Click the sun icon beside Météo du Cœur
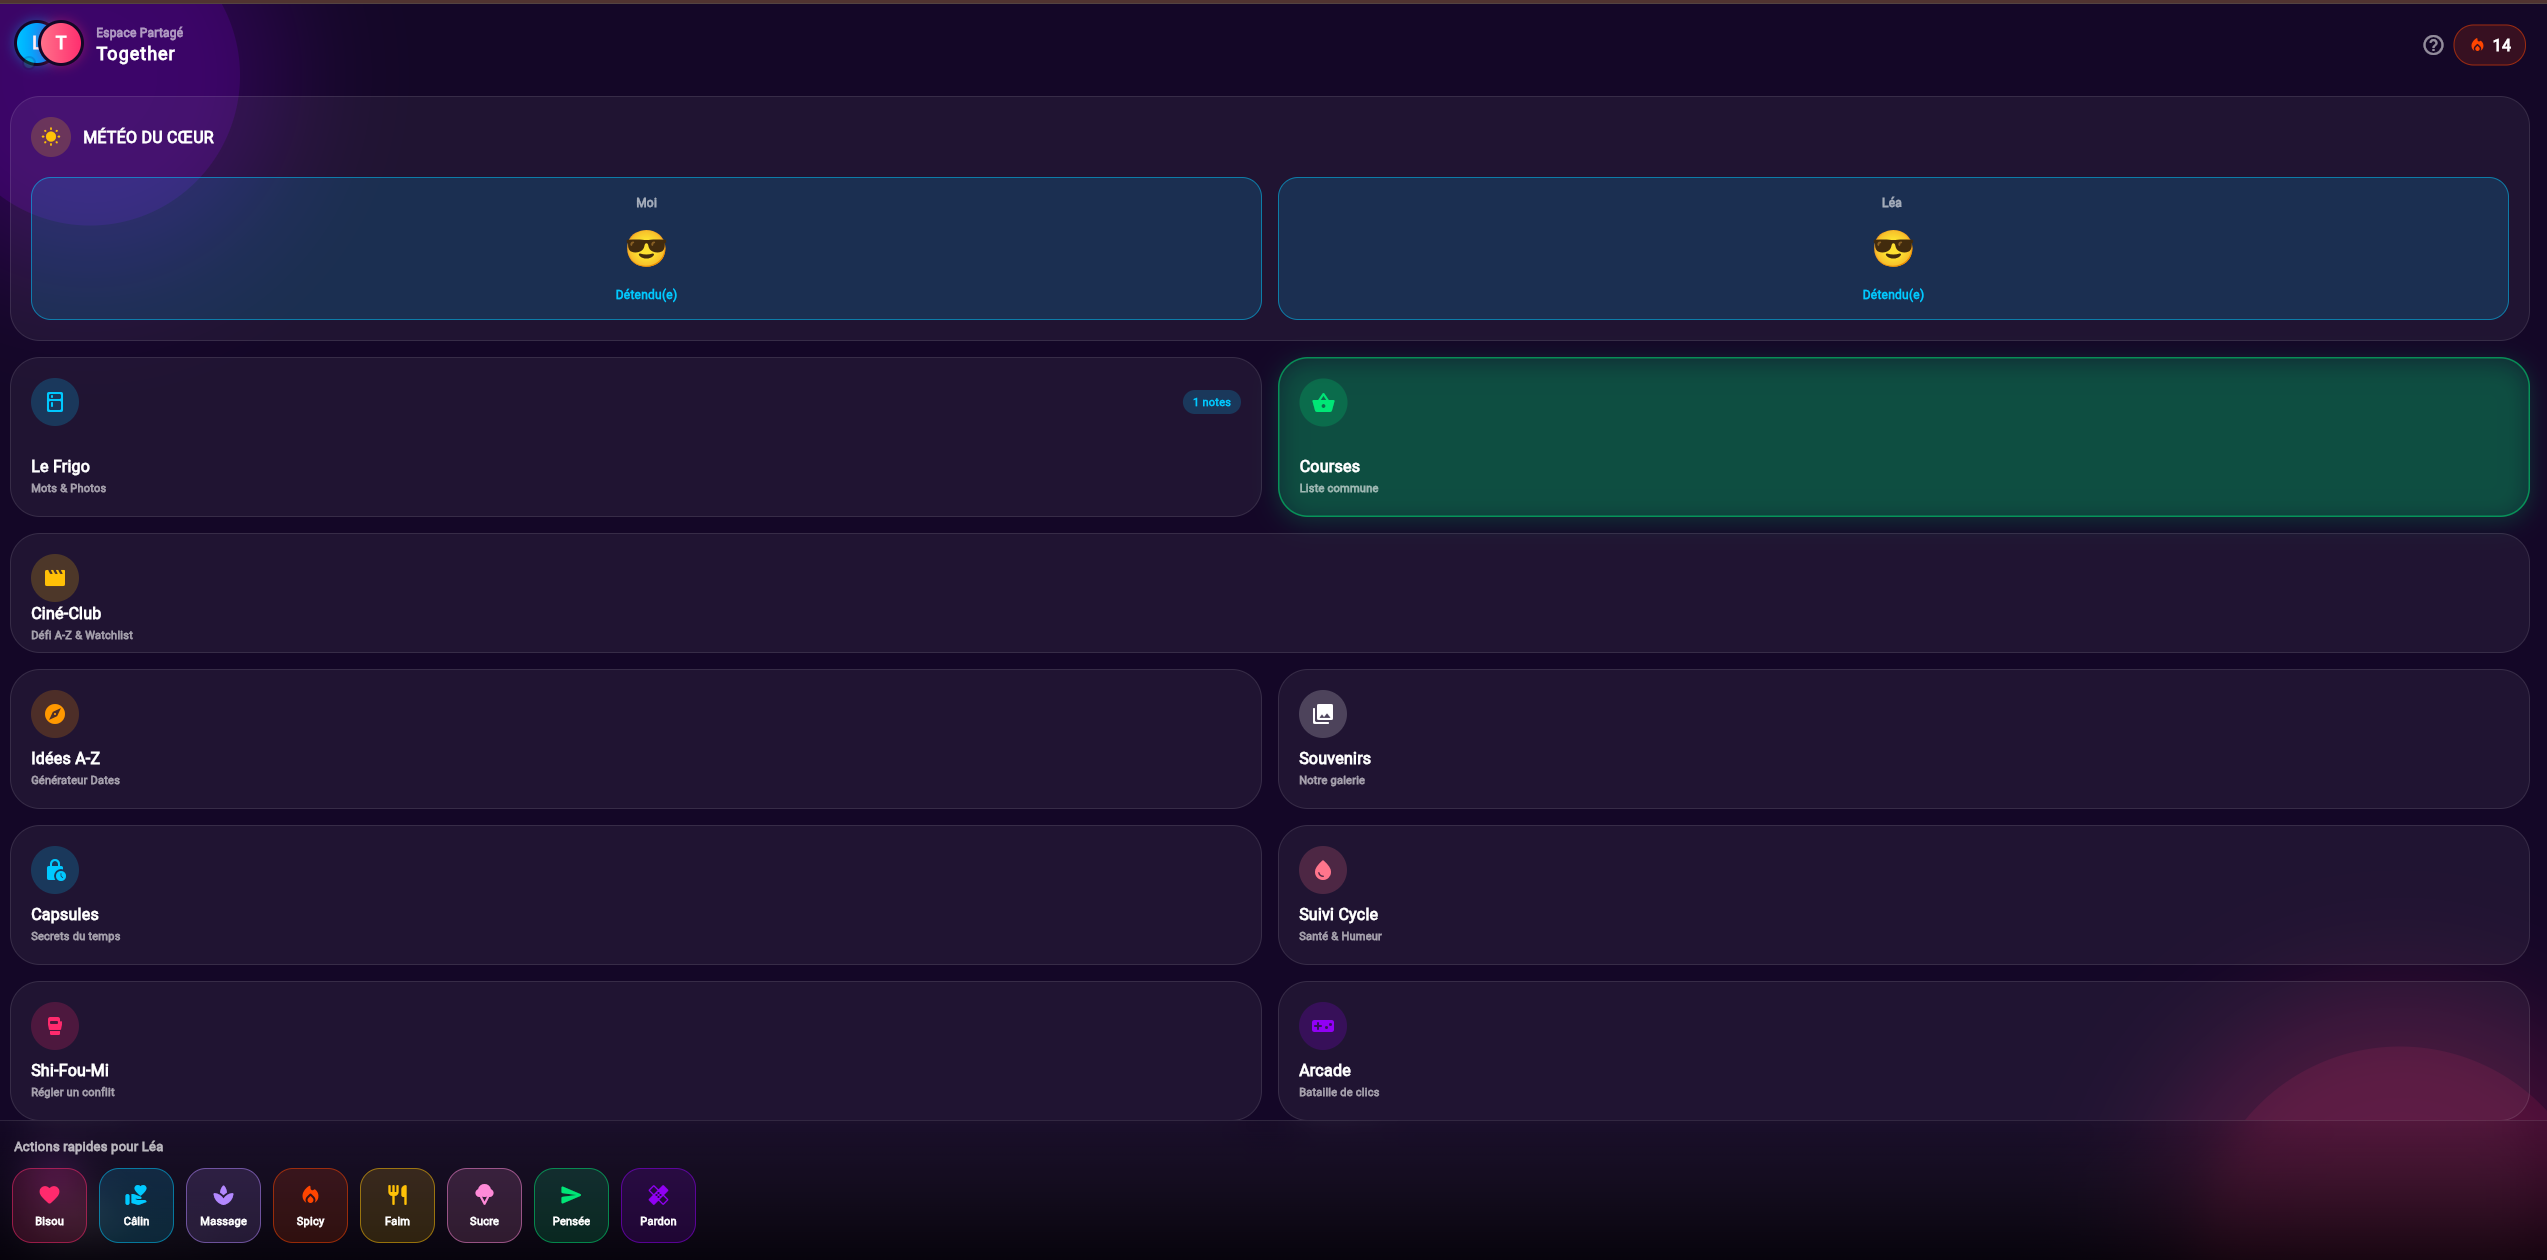The height and width of the screenshot is (1260, 2547). tap(51, 137)
